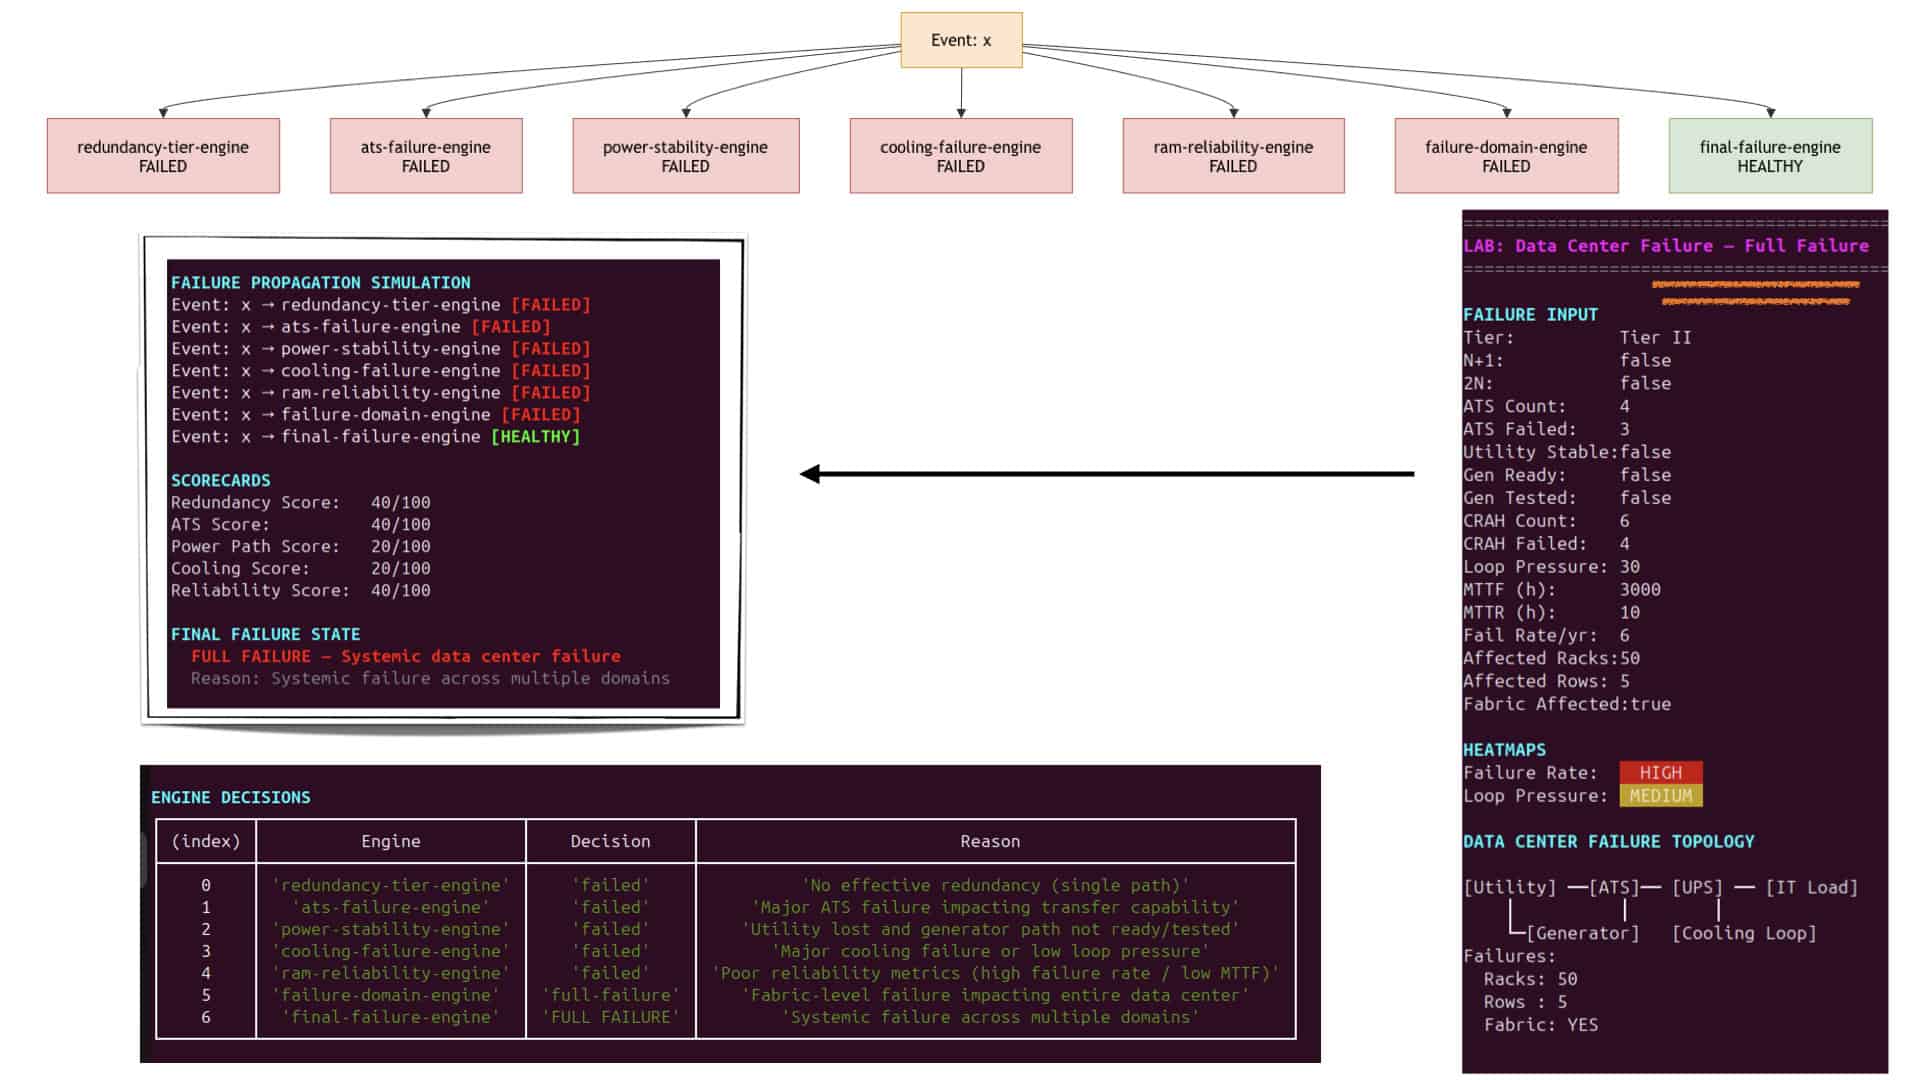This screenshot has width=1920, height=1080.
Task: Click the large left-pointing black arrow
Action: 1107,474
